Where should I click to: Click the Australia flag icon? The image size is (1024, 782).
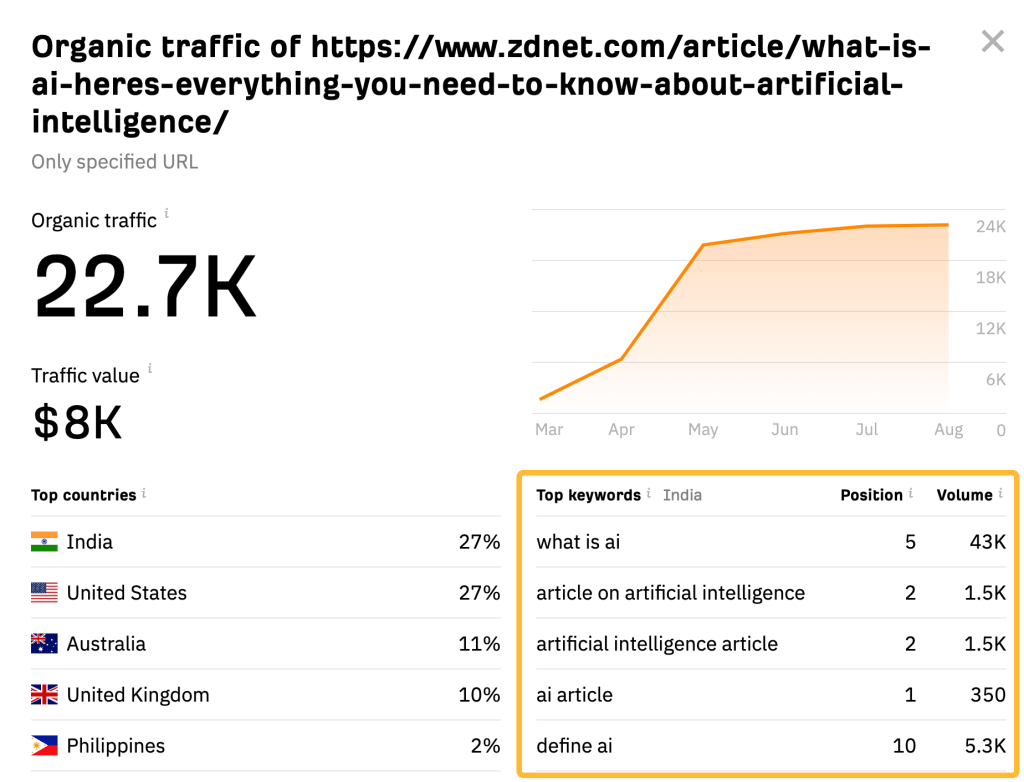(43, 643)
